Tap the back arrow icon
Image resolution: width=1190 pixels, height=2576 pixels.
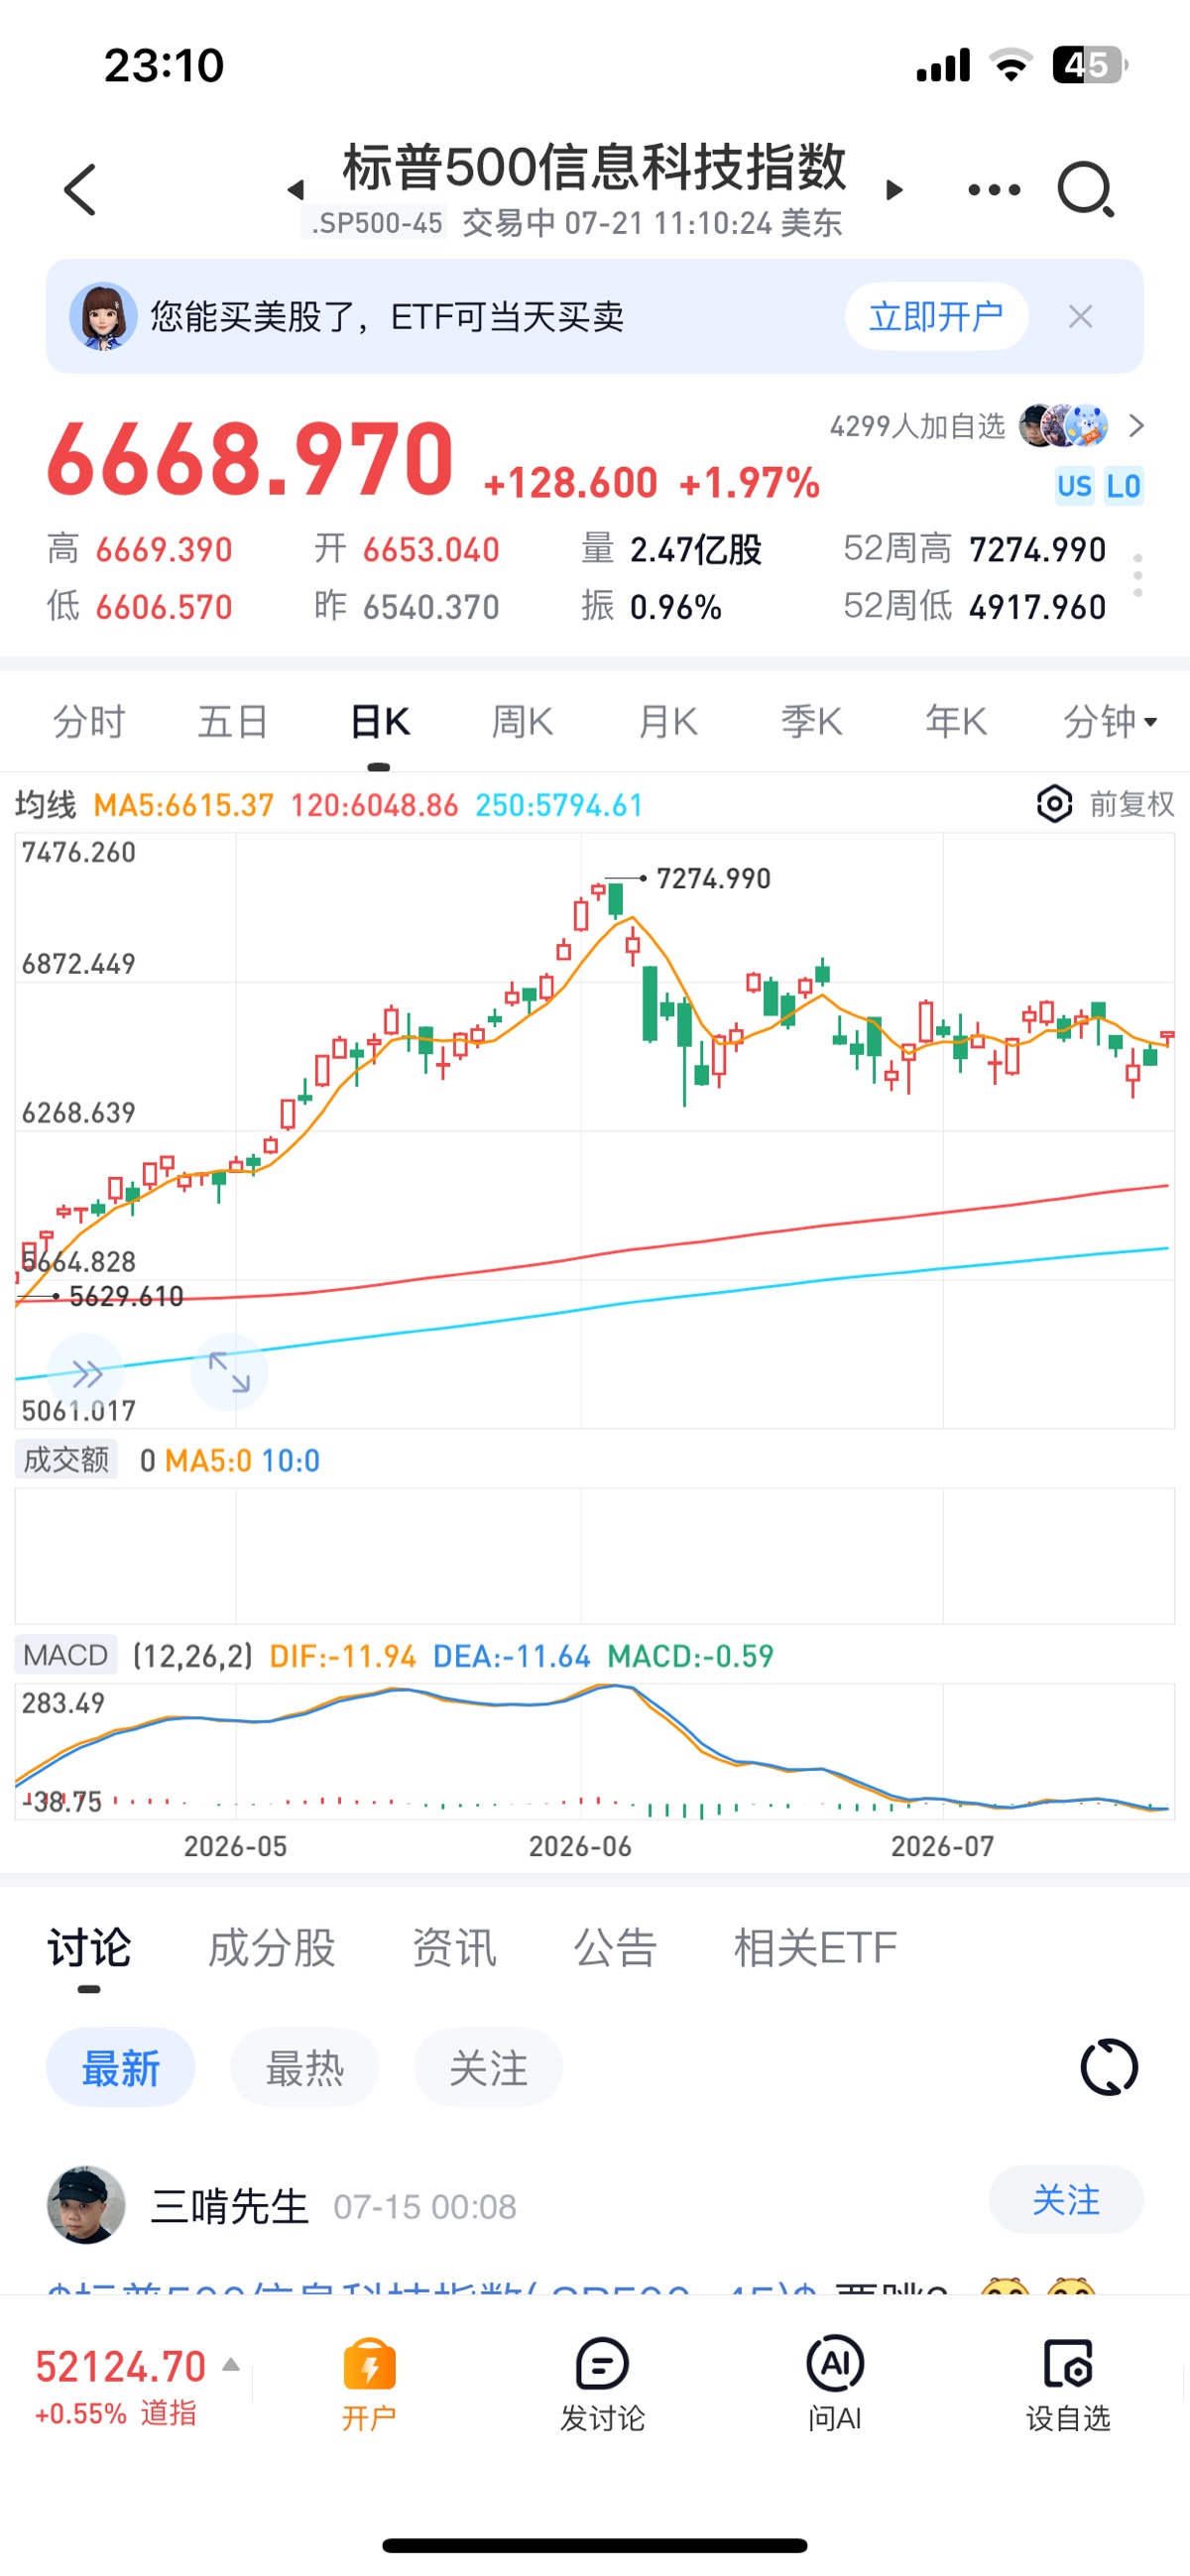pyautogui.click(x=80, y=189)
